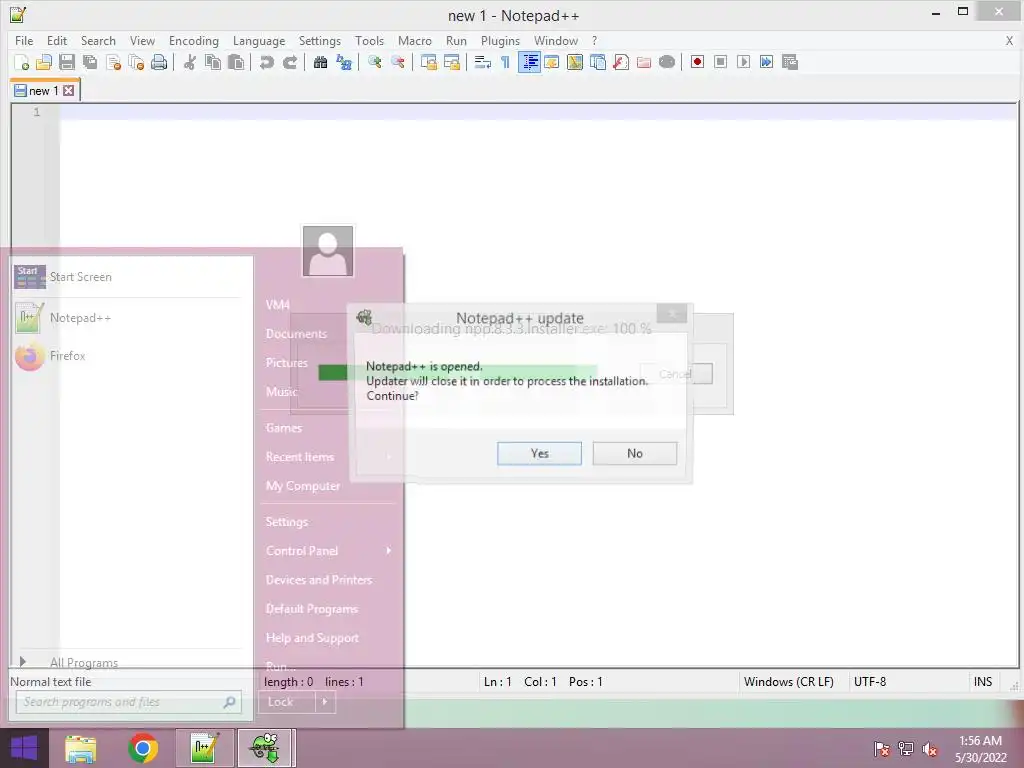Click the muted volume tray icon
This screenshot has width=1024, height=768.
pos(929,749)
